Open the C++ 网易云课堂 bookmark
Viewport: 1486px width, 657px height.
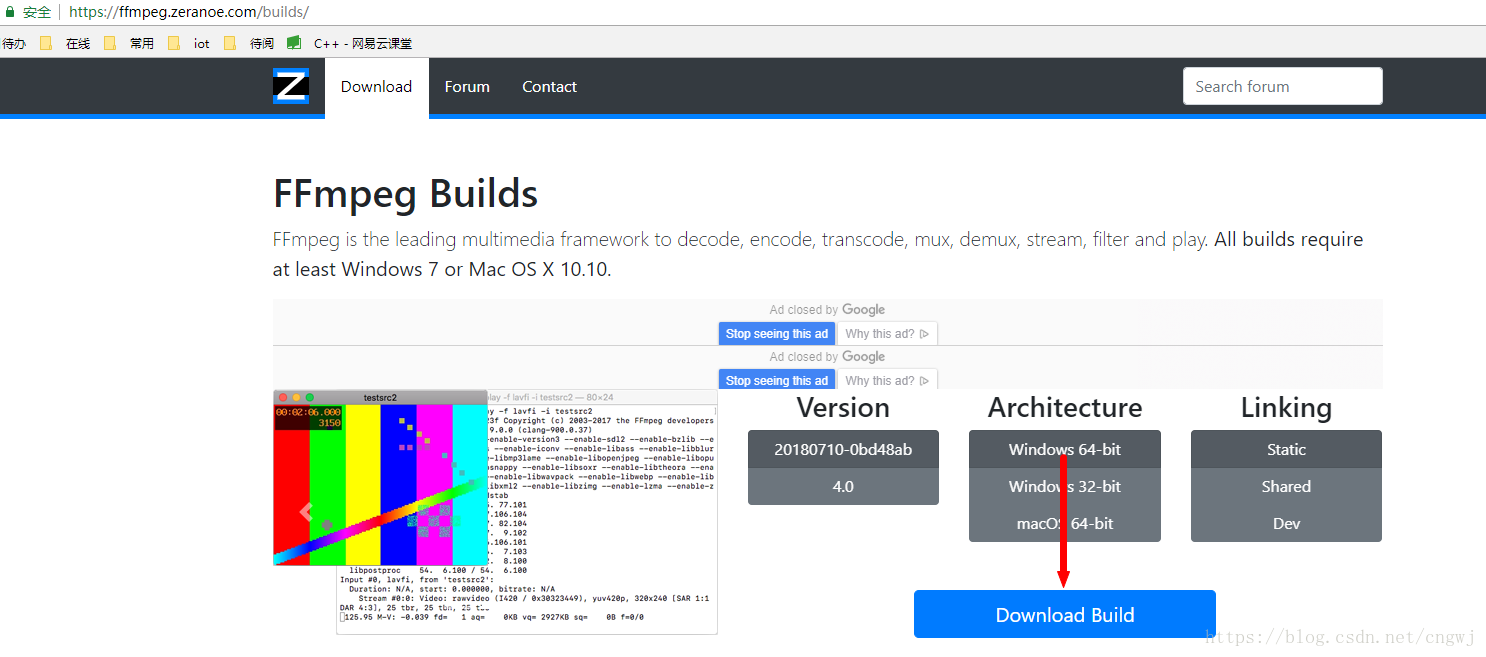coord(350,43)
